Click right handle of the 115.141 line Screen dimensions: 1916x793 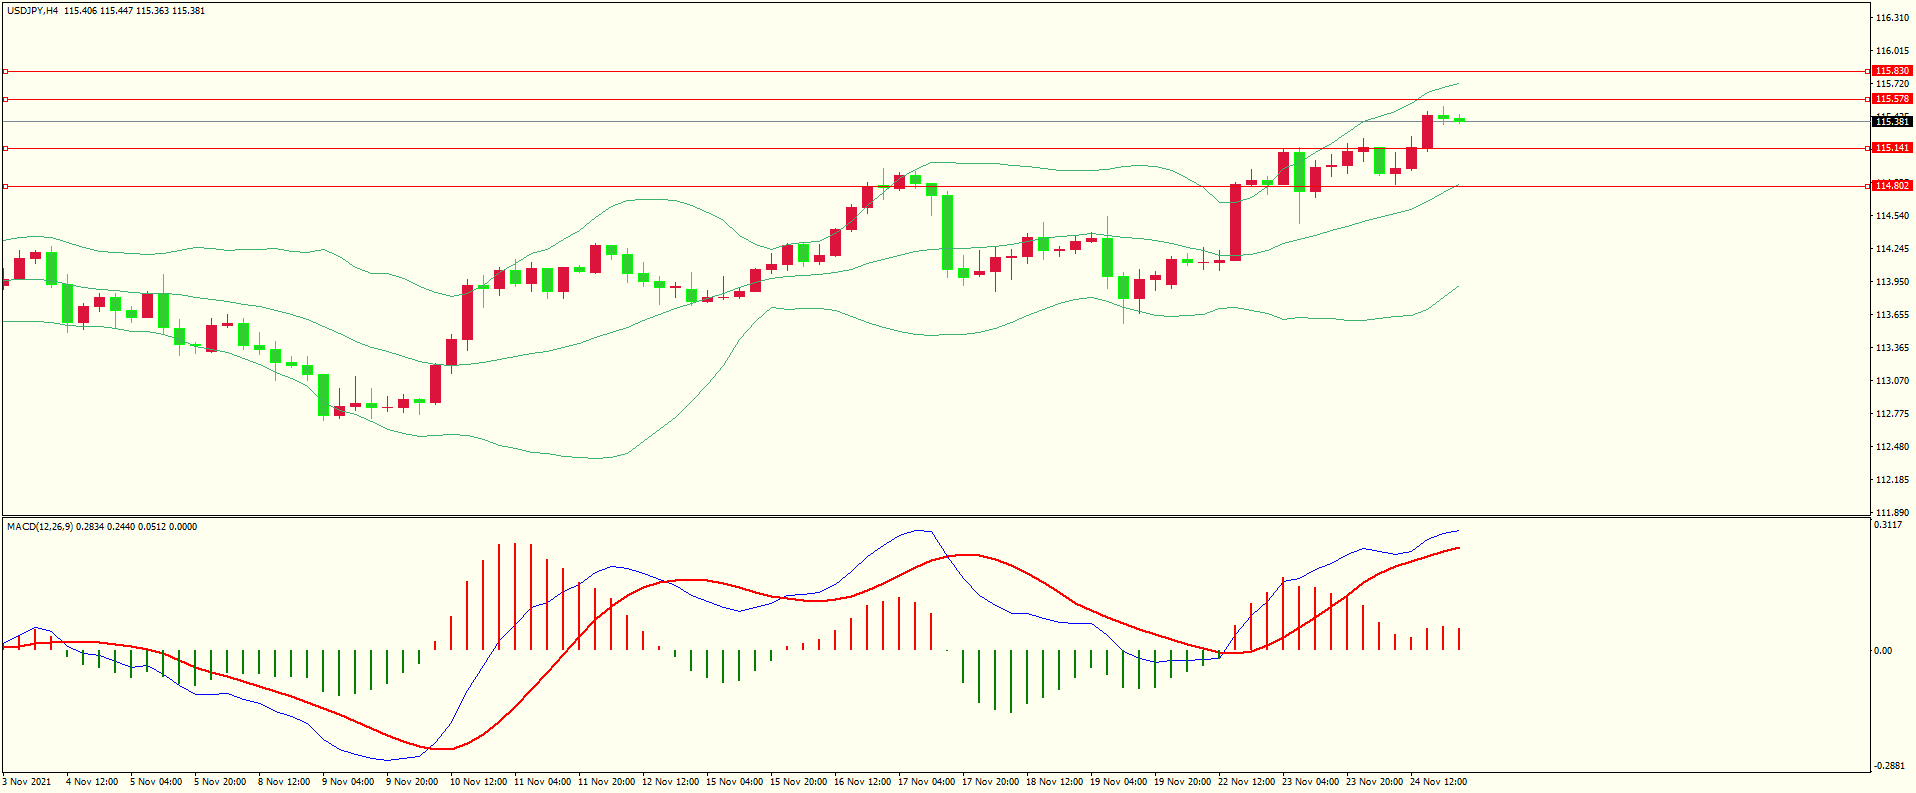[1869, 148]
